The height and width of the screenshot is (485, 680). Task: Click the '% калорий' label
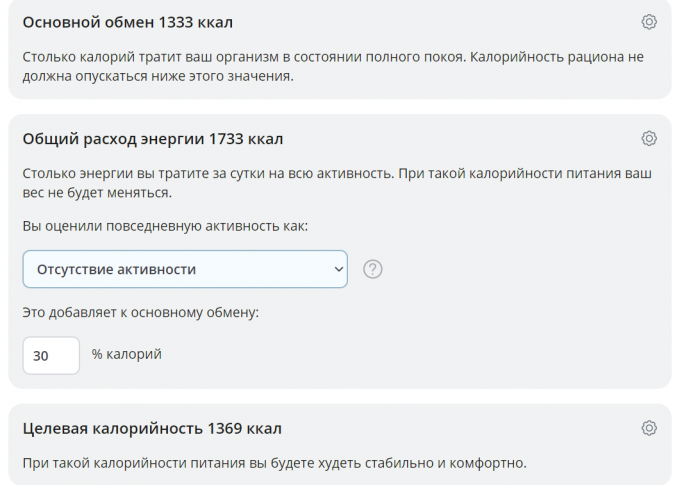127,355
